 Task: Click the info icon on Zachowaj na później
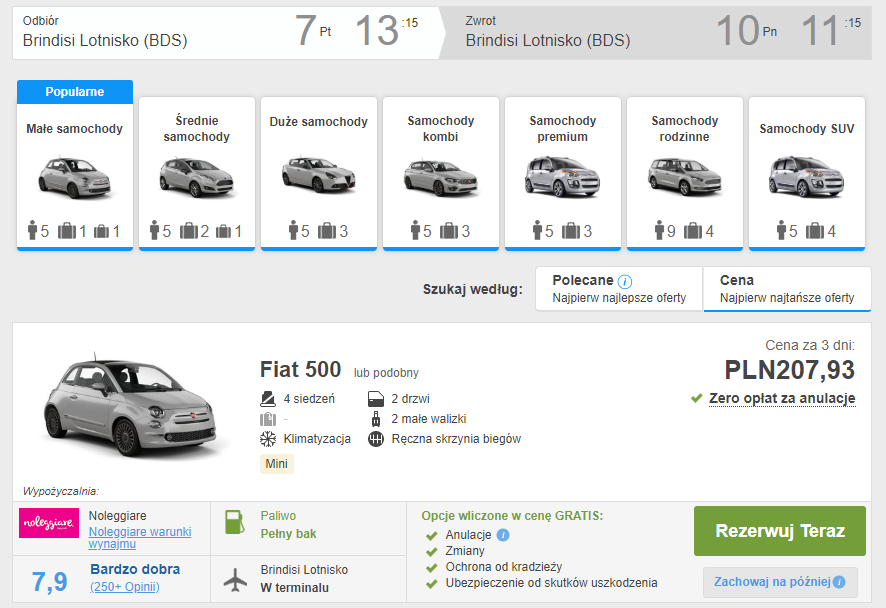pos(838,582)
